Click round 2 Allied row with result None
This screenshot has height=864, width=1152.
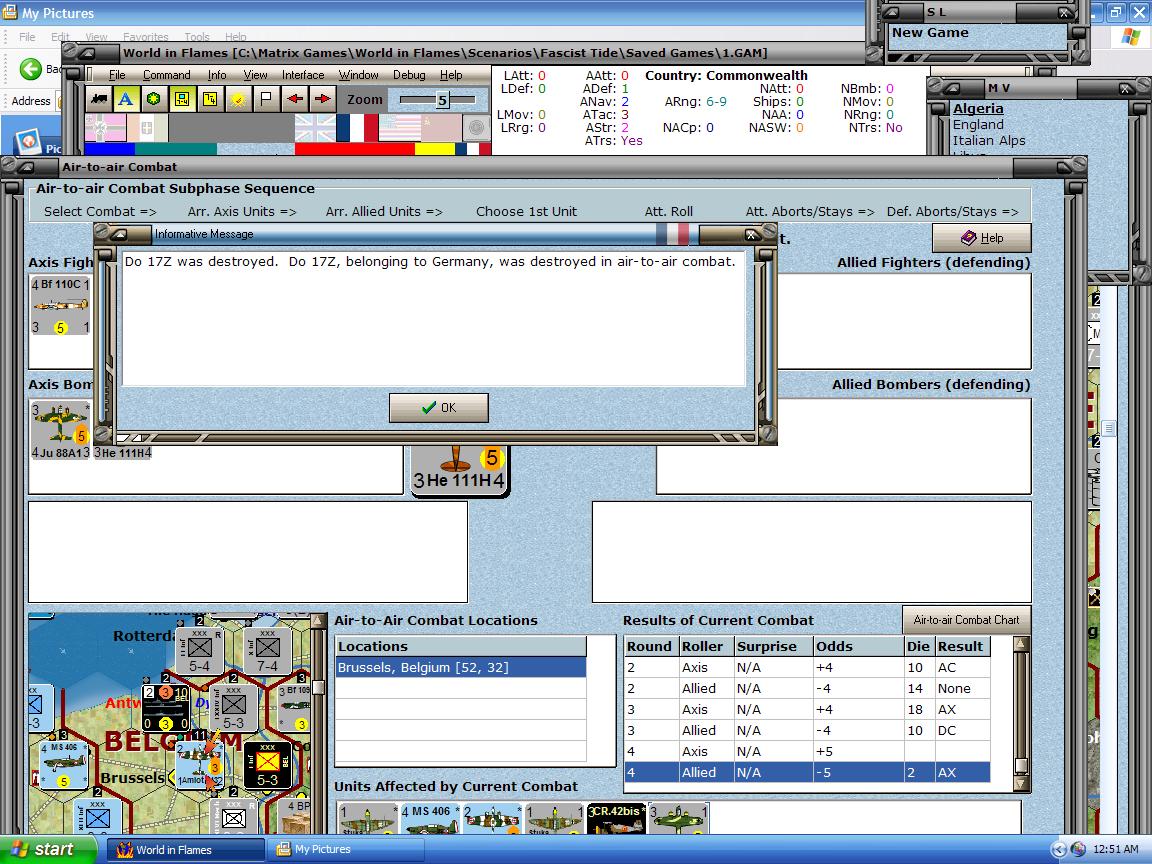(x=807, y=688)
